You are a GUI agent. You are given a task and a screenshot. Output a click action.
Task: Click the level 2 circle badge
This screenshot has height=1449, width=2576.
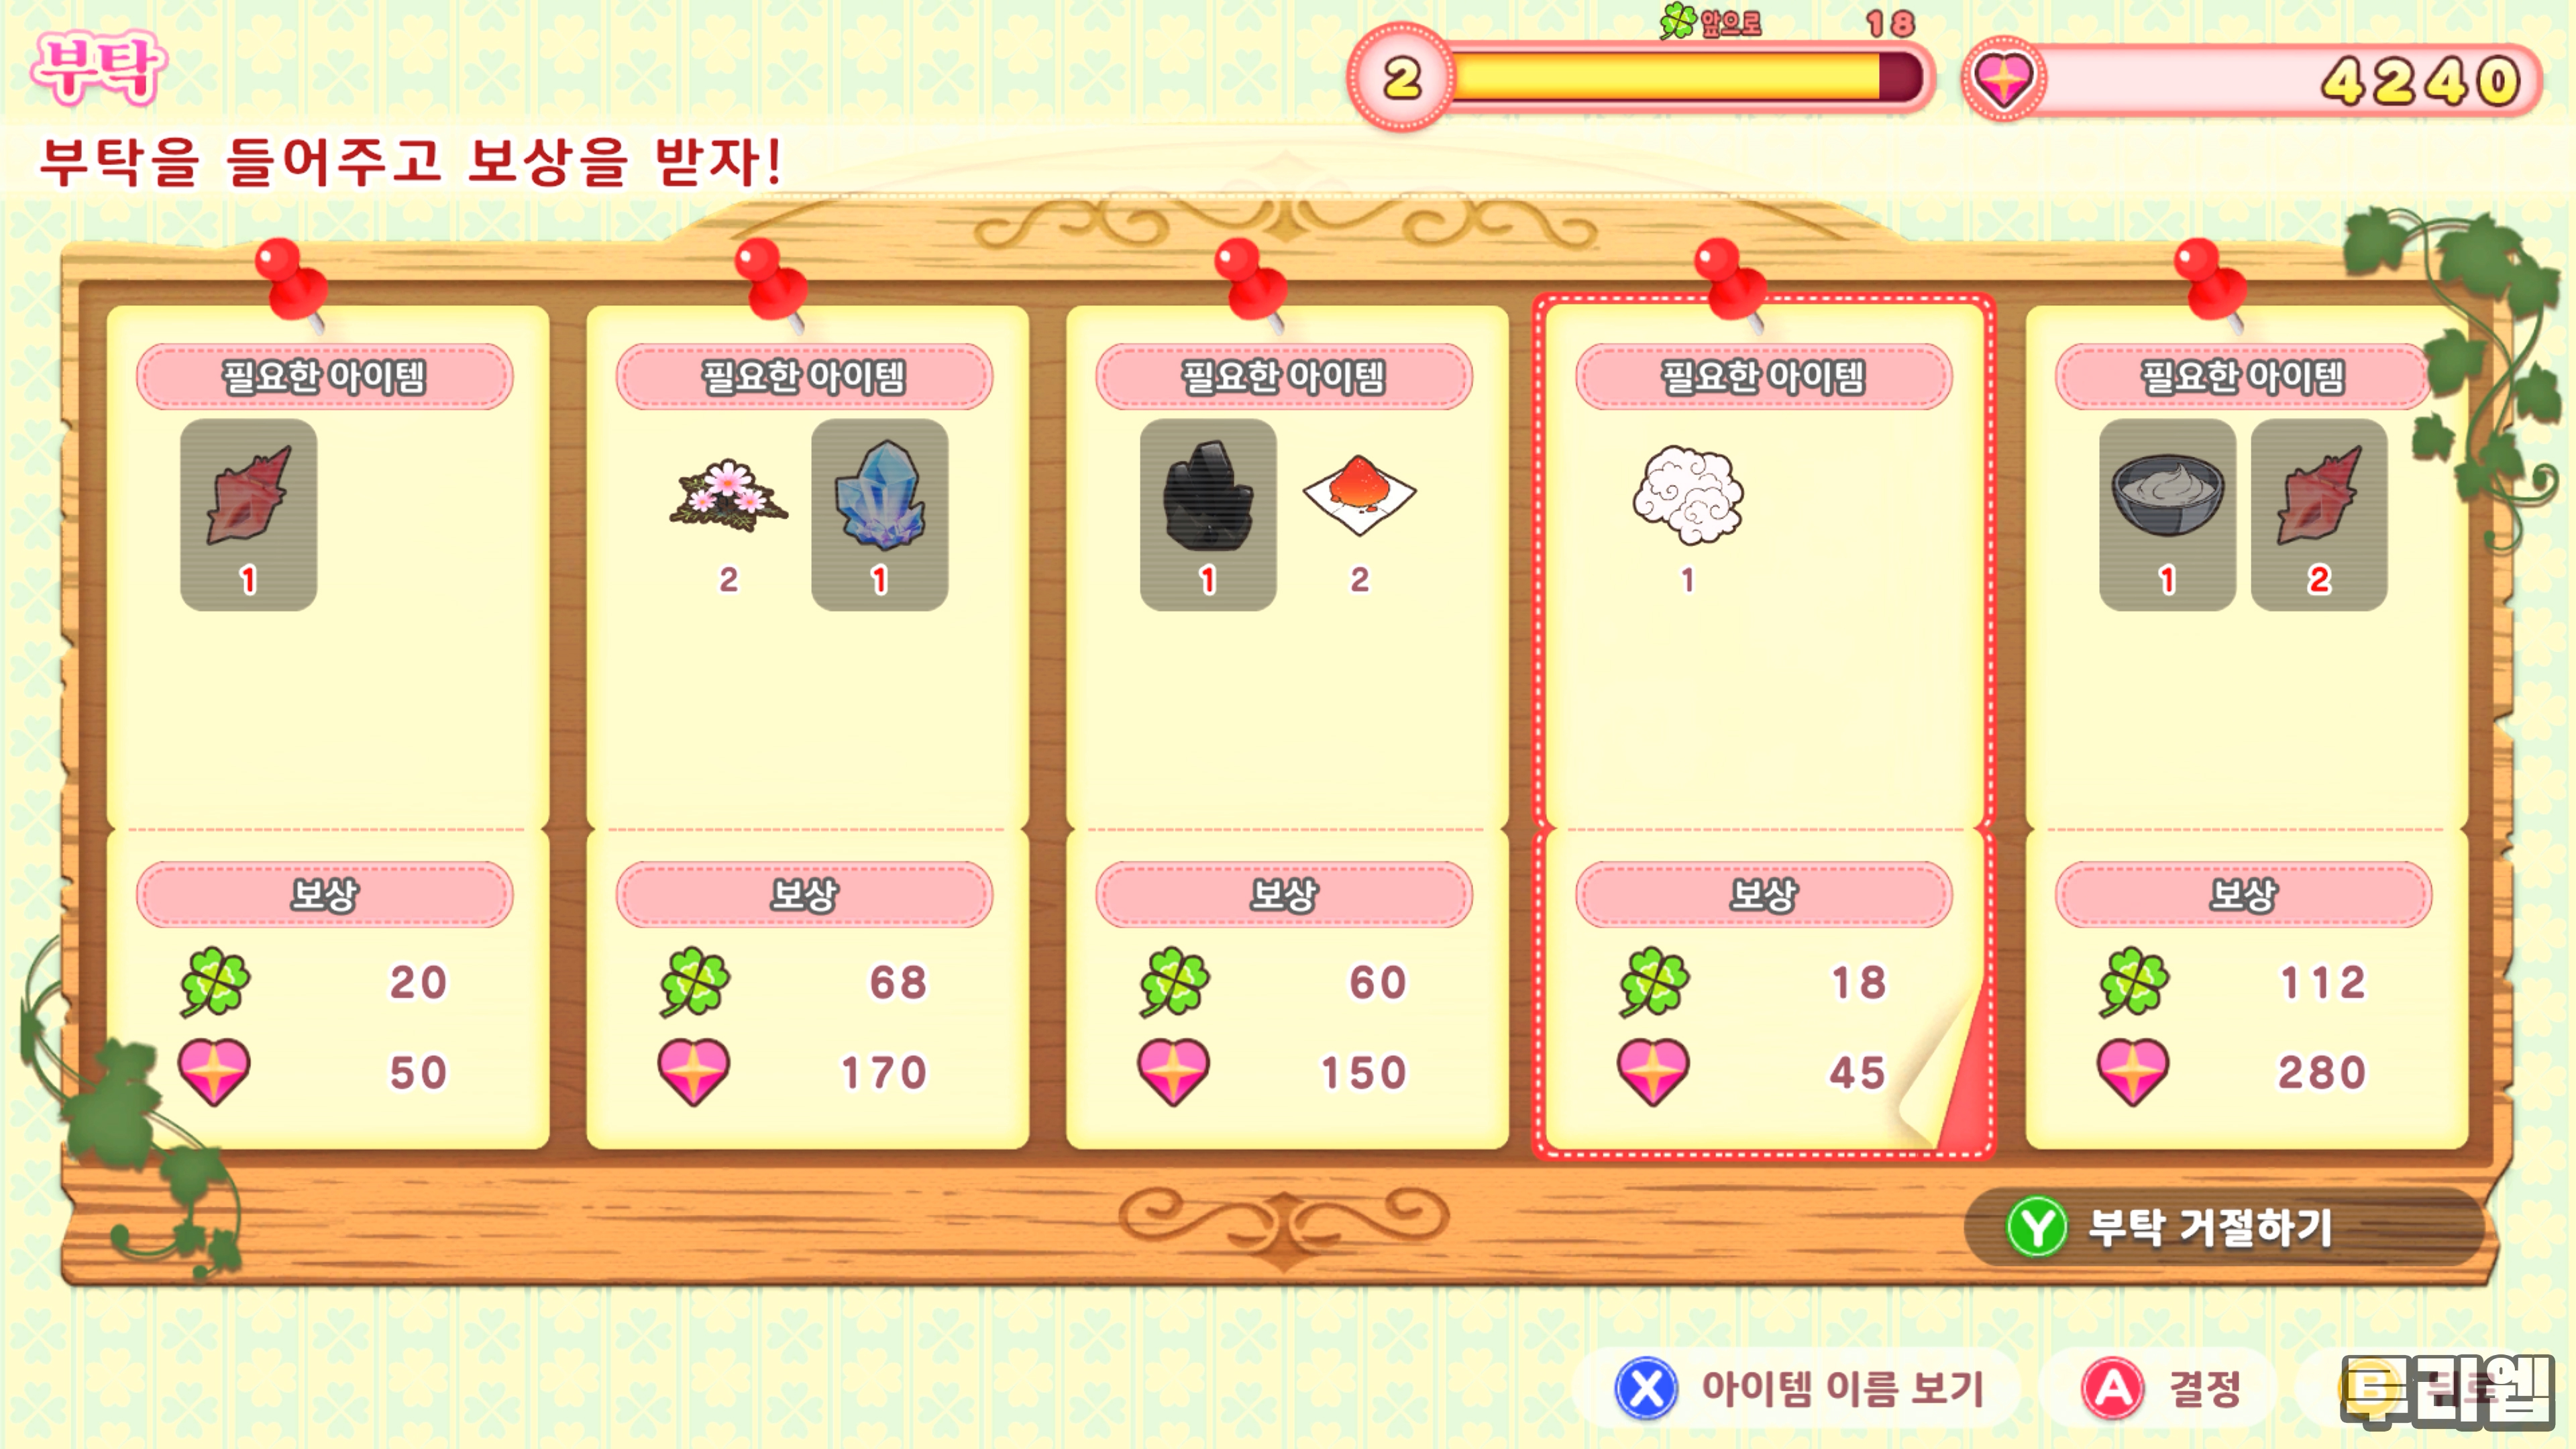1401,78
